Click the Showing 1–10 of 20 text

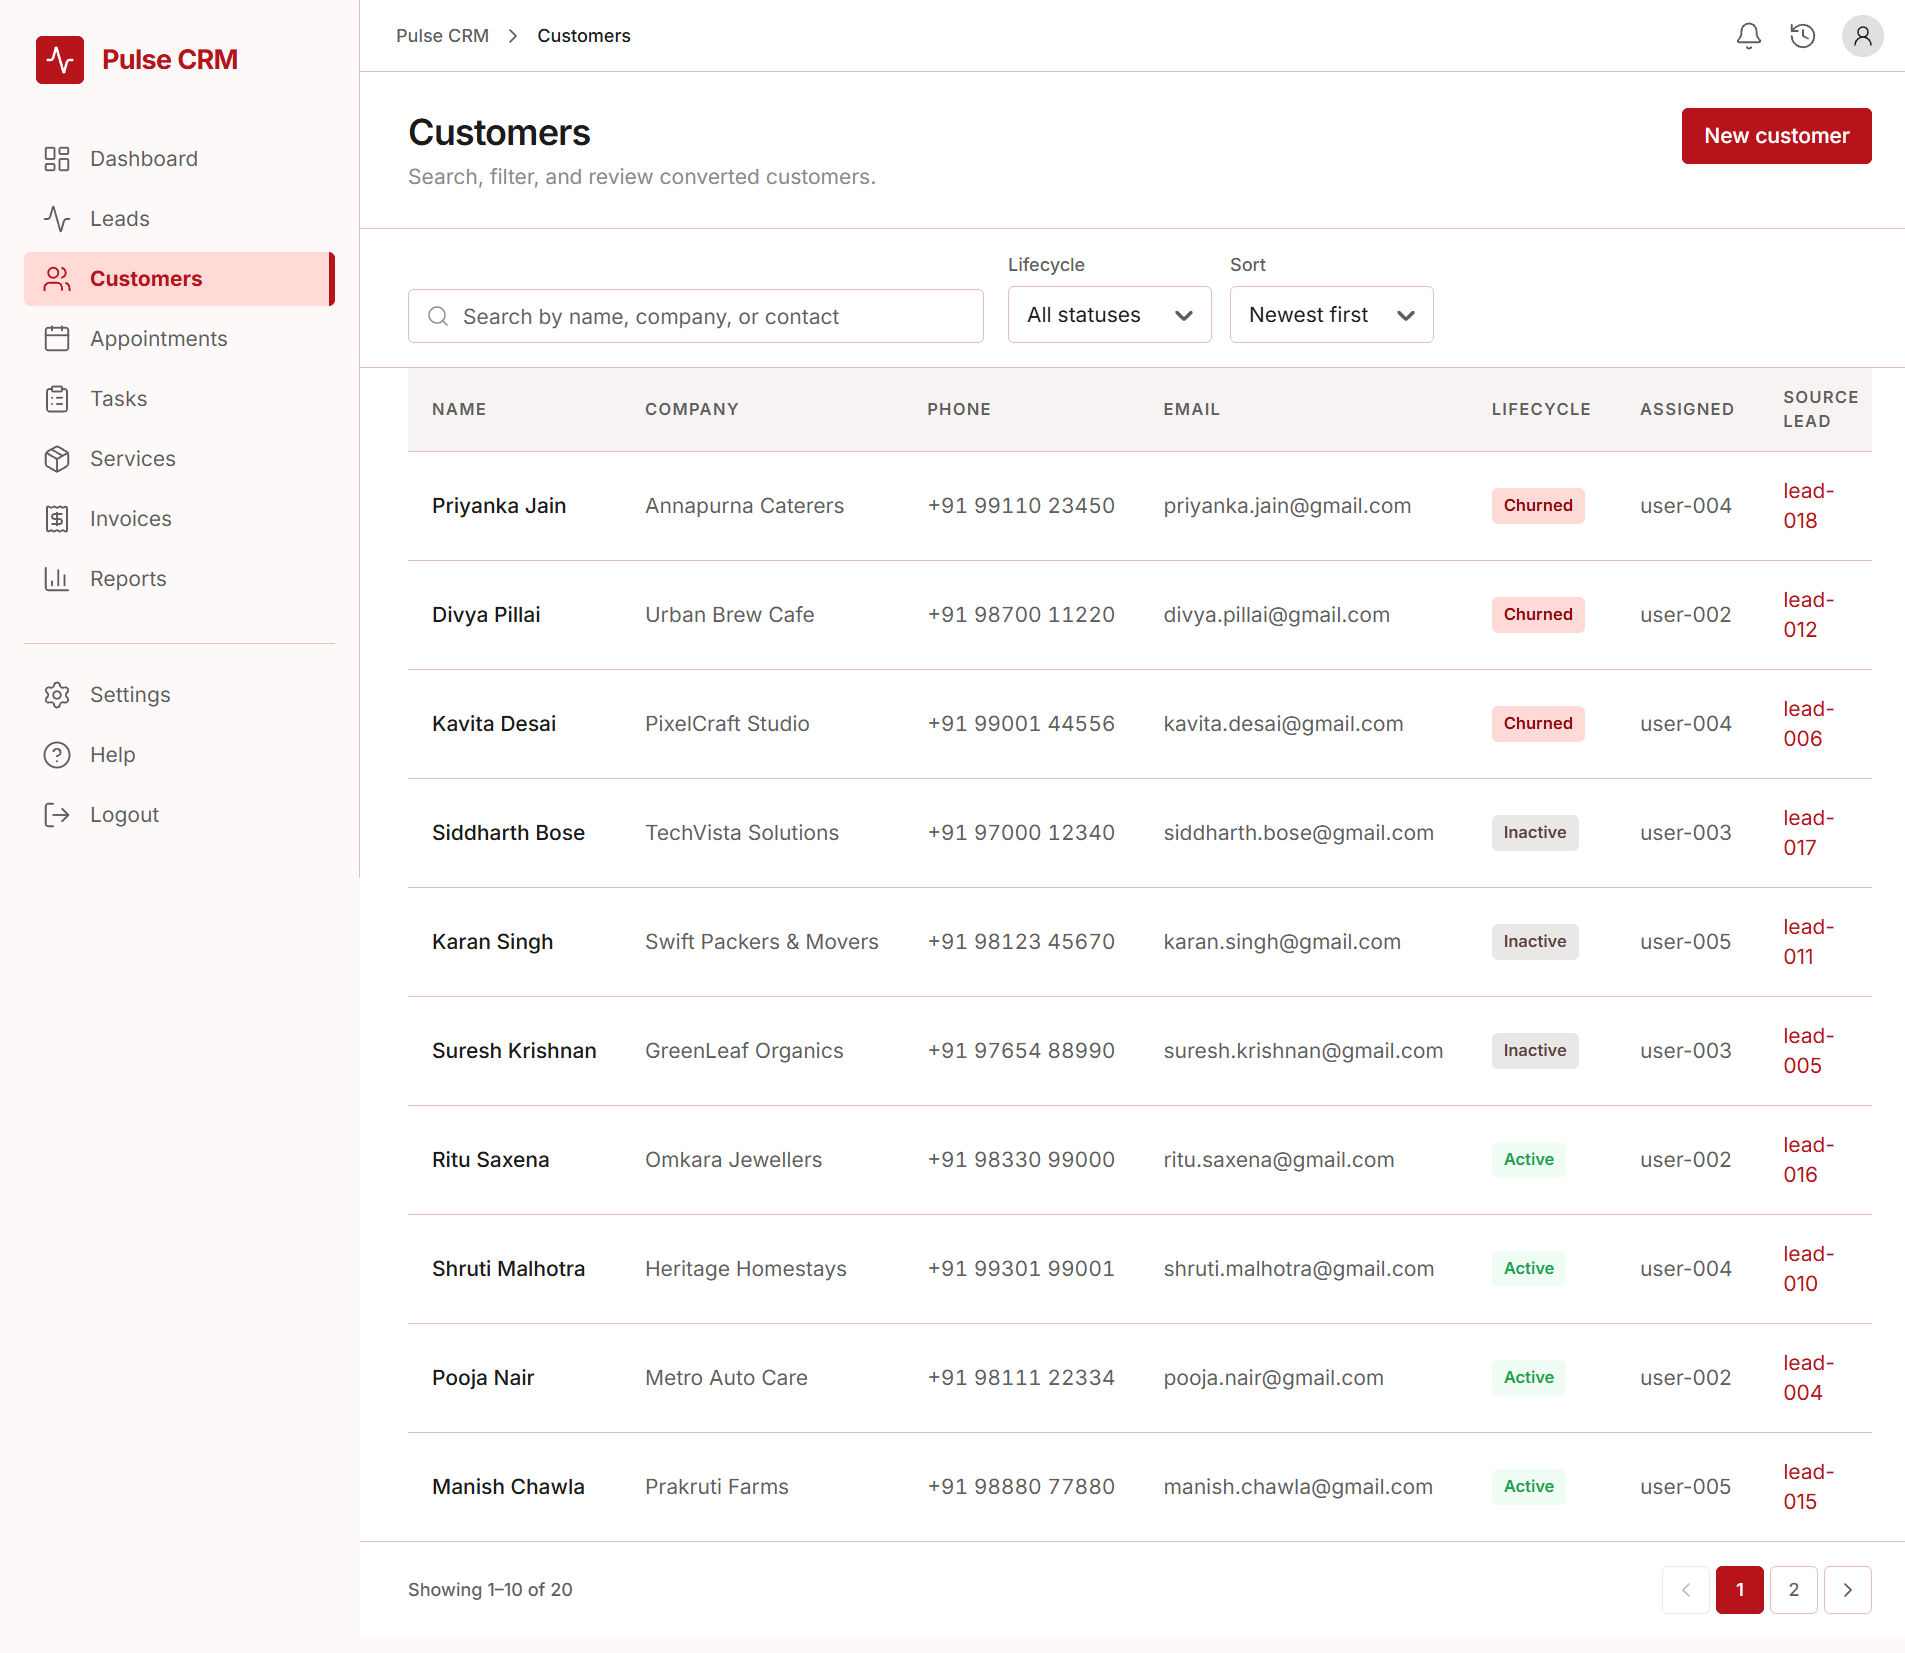(490, 1590)
